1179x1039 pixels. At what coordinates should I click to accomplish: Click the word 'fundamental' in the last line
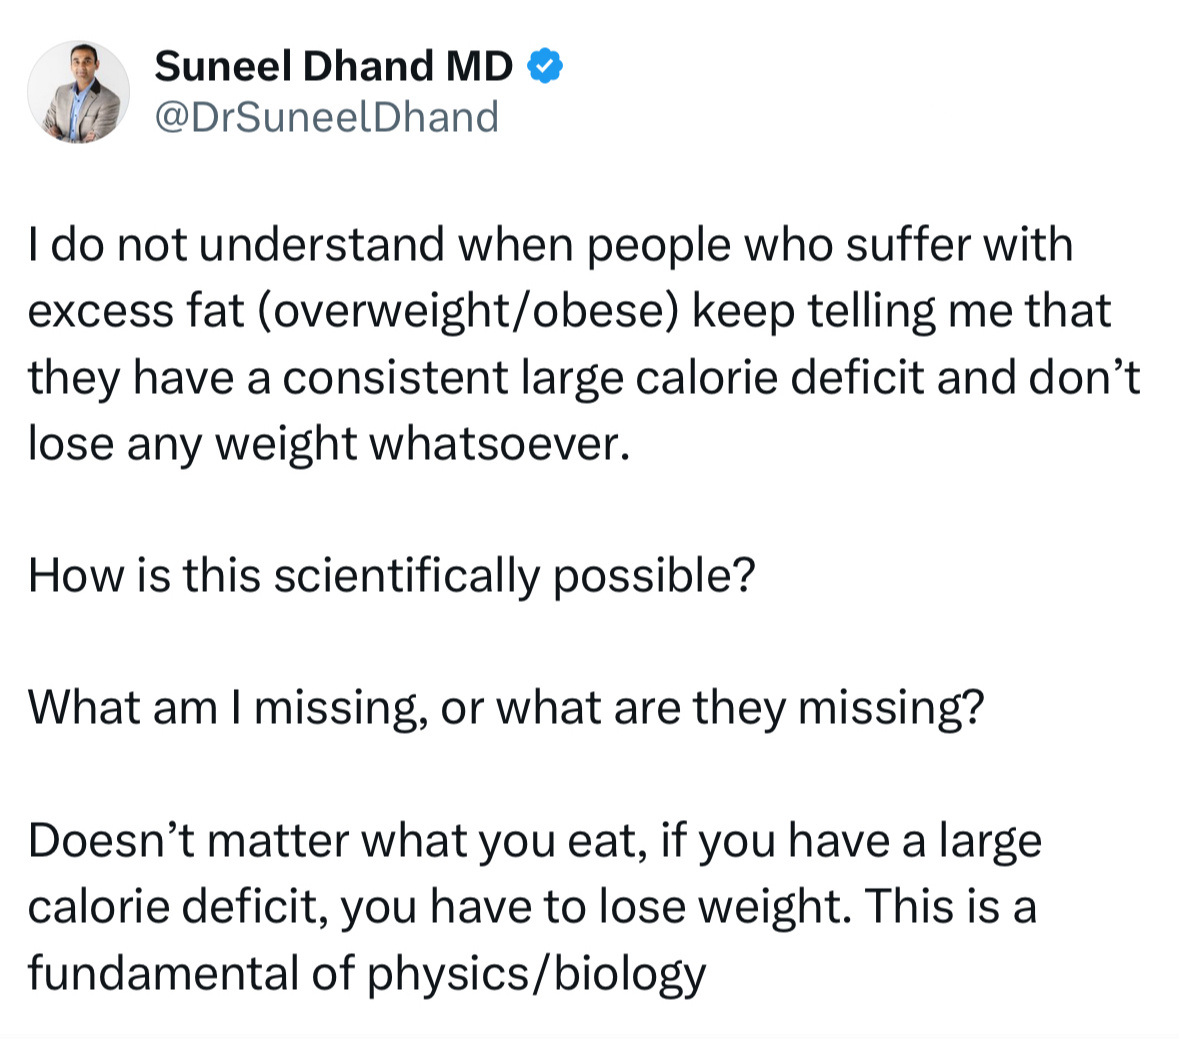click(163, 973)
